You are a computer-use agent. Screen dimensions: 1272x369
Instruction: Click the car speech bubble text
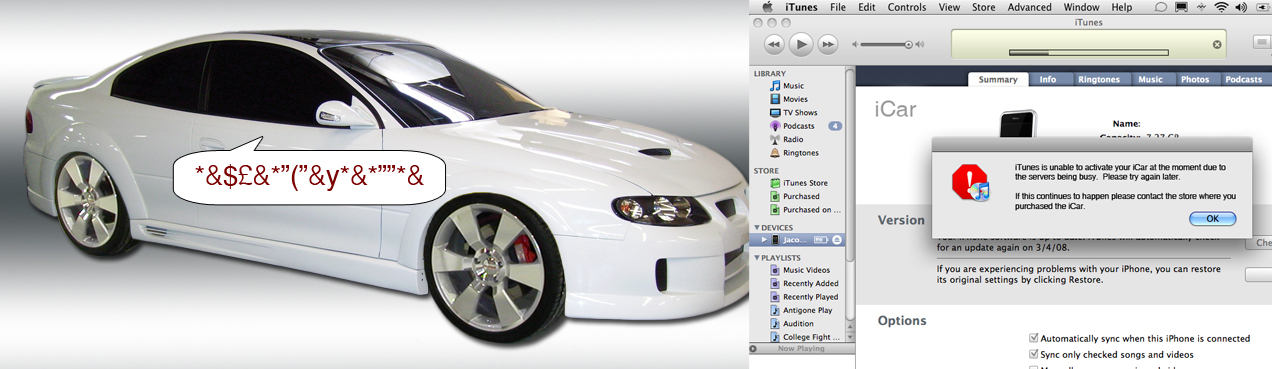click(308, 179)
